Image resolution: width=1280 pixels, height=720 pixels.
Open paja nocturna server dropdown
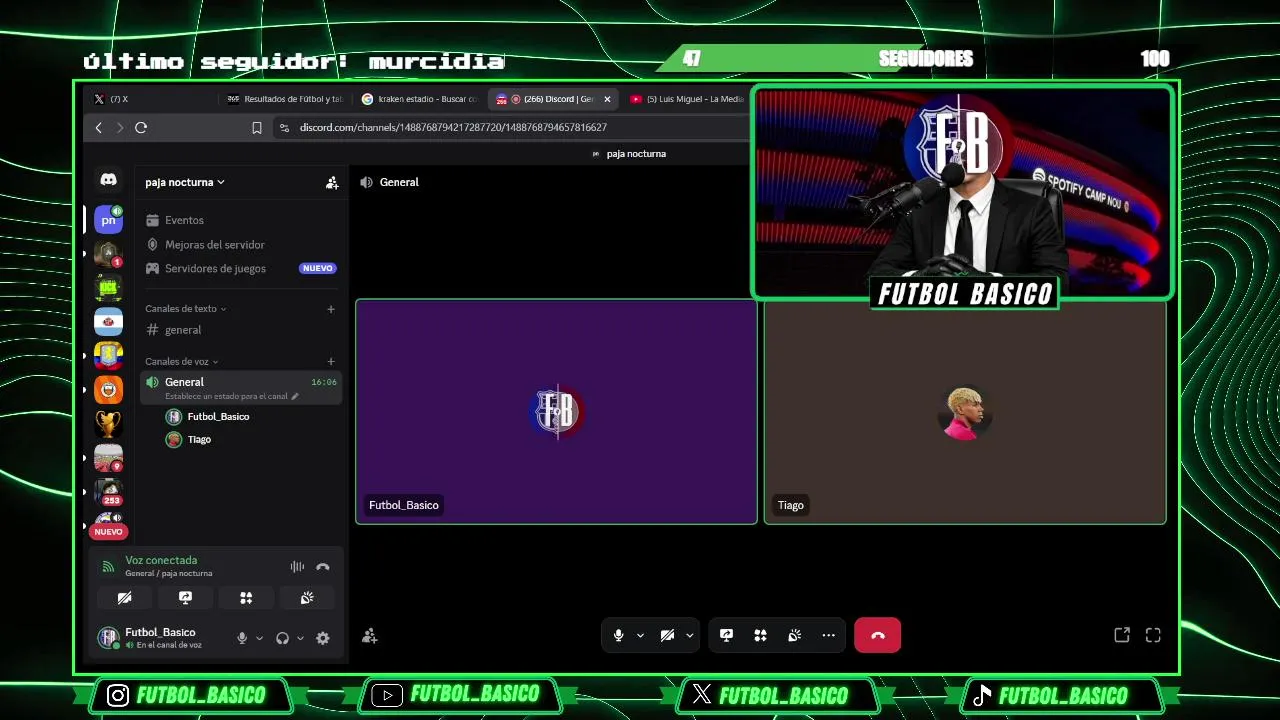coord(185,183)
